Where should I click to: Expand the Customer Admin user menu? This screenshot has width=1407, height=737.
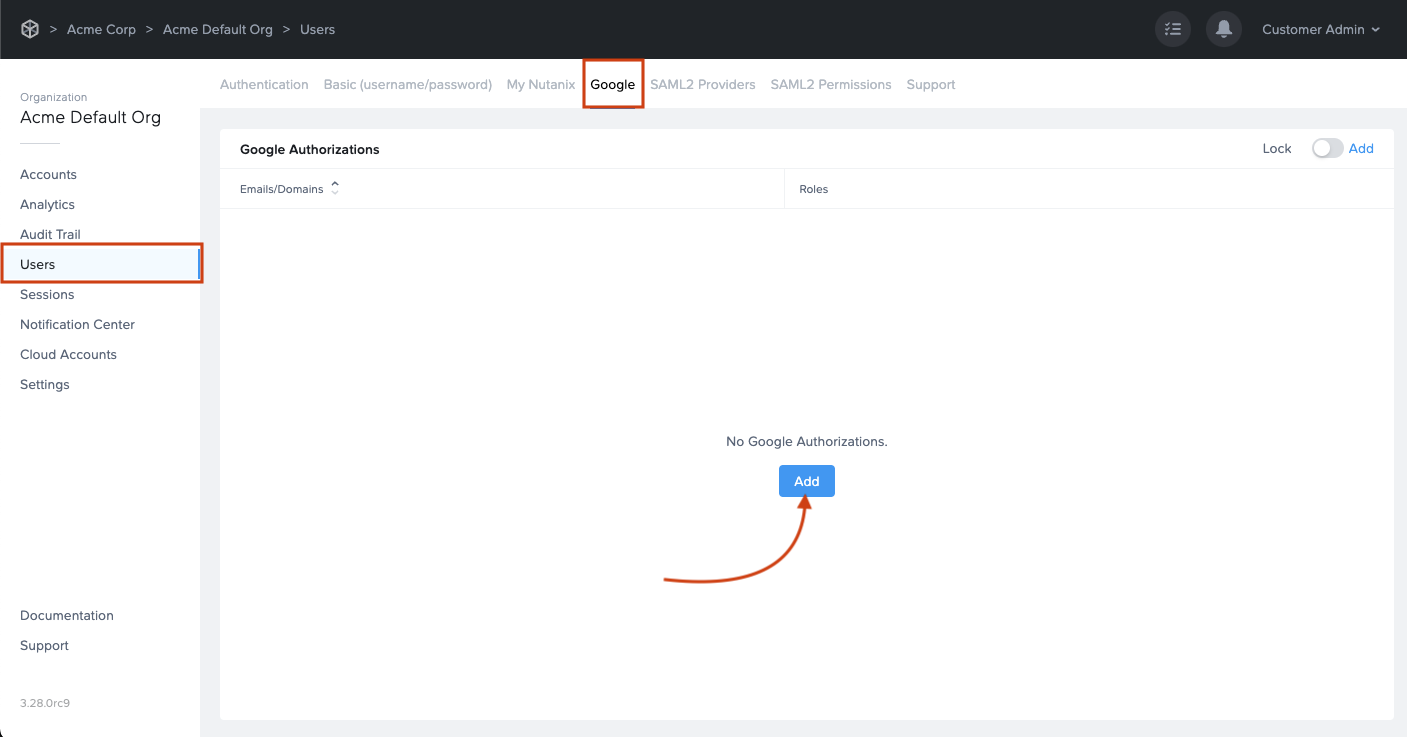coord(1320,30)
